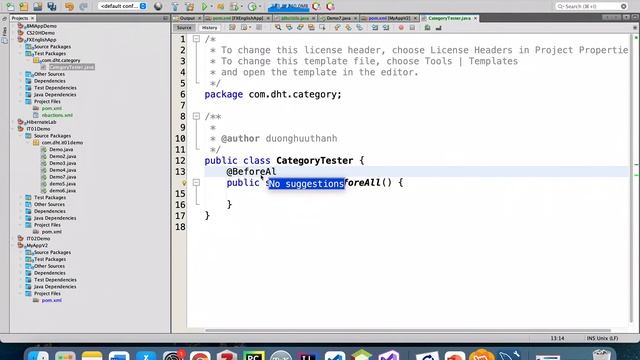Click the Clean and Build icon
This screenshot has height=360, width=640.
pos(190,6)
